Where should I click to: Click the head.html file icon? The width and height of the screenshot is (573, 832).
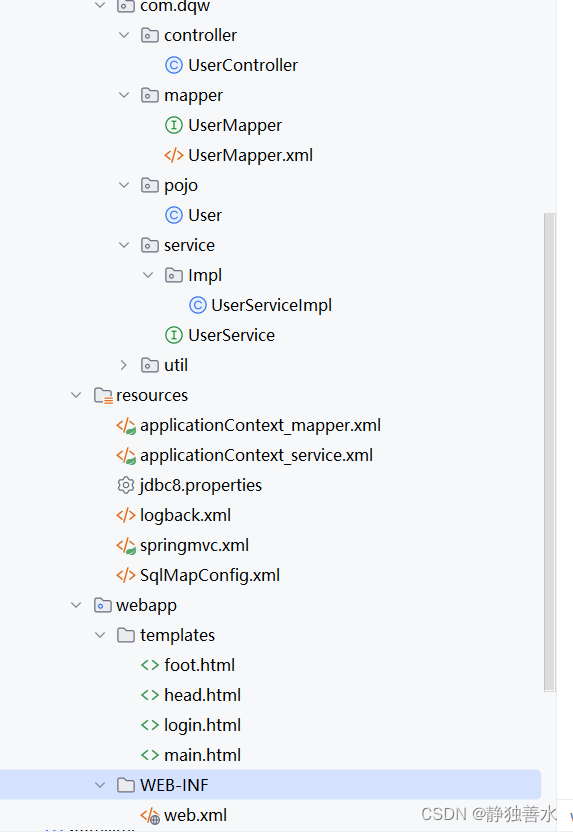[150, 695]
